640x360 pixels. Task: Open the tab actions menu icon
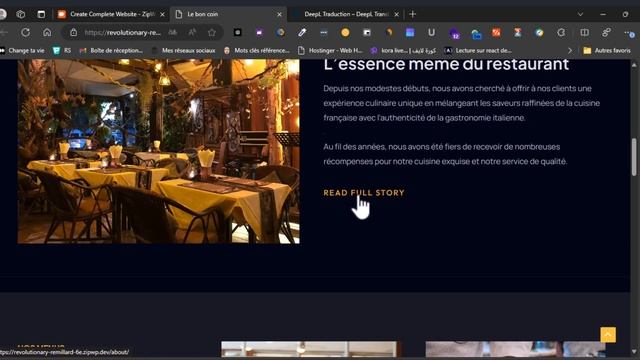coord(41,14)
